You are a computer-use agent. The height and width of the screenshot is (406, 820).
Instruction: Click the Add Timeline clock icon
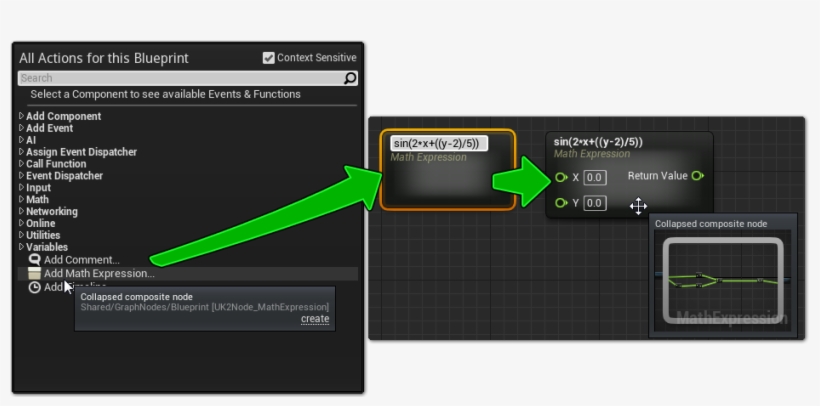pyautogui.click(x=35, y=287)
